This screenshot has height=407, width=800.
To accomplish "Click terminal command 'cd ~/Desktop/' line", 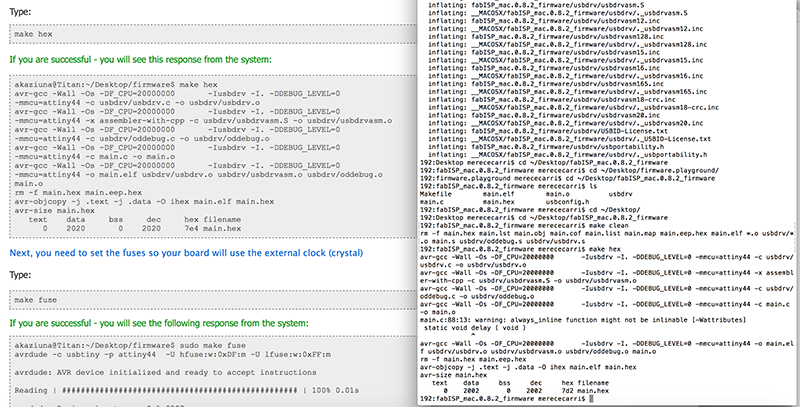I will (530, 210).
